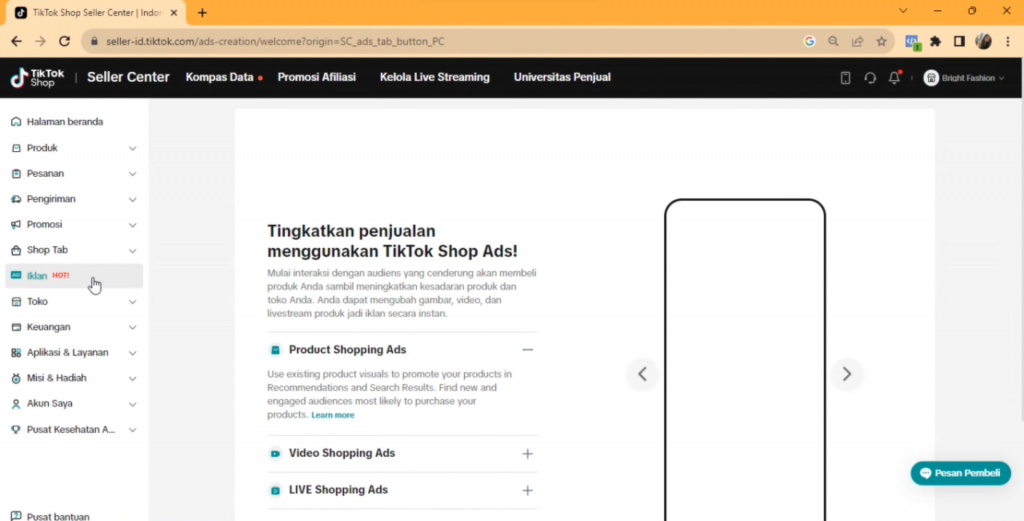Open the browser extensions puzzle icon
The image size is (1024, 521).
(x=935, y=41)
